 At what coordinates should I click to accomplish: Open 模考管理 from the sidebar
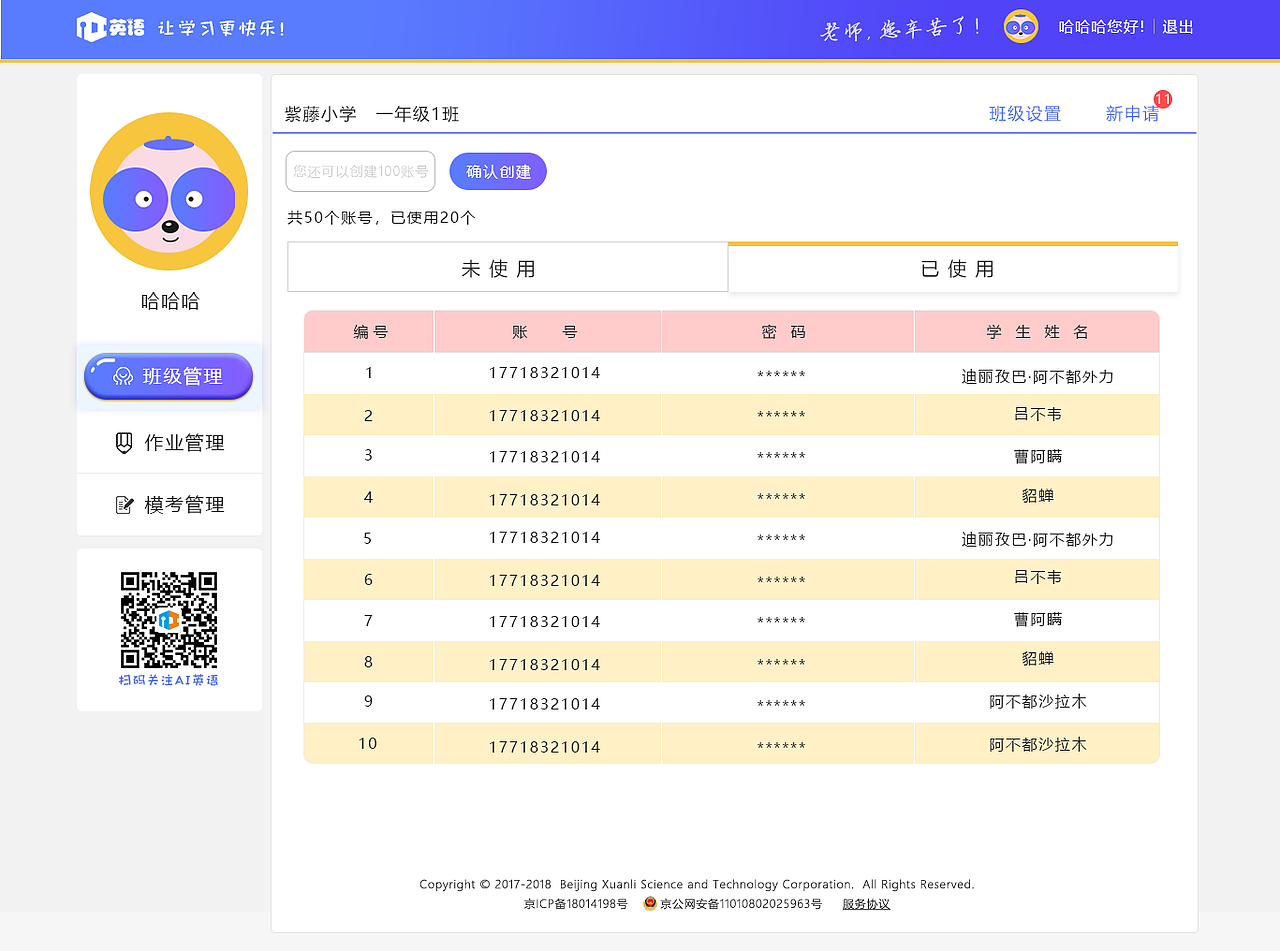168,504
